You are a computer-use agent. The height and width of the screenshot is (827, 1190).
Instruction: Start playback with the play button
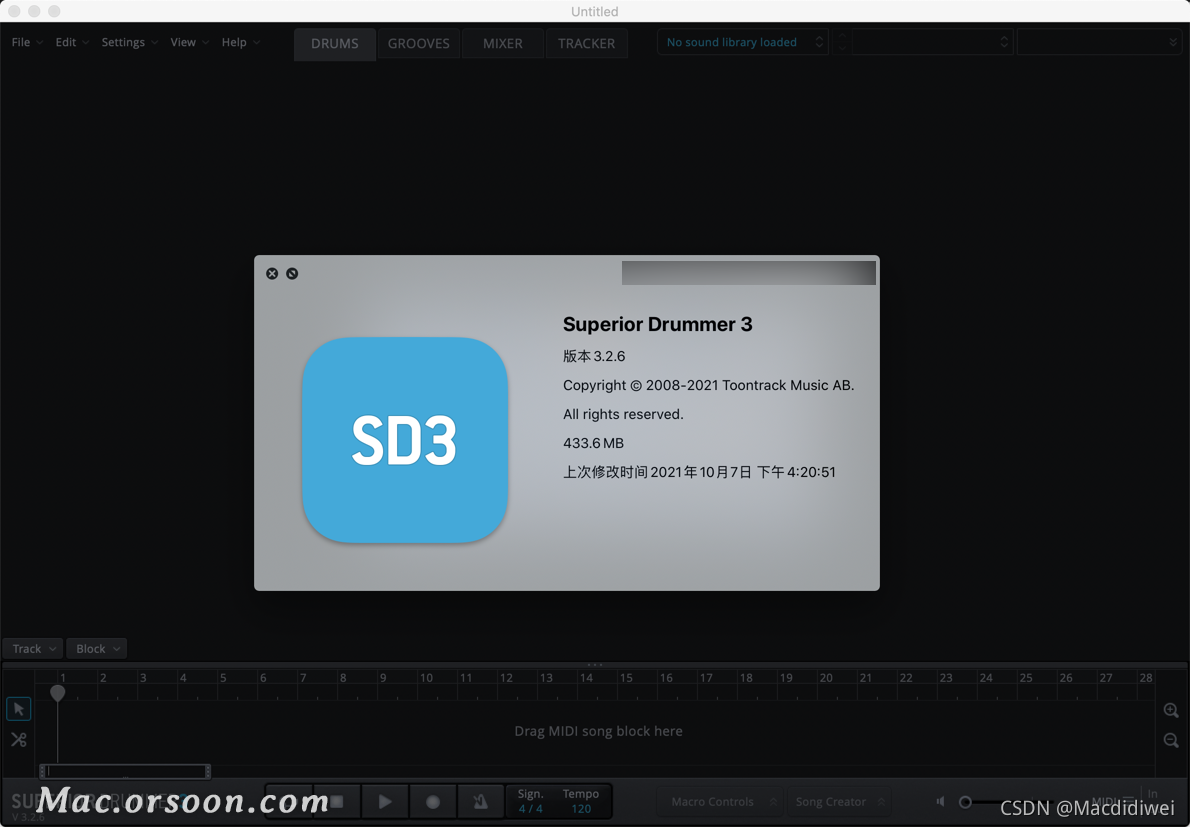coord(385,802)
